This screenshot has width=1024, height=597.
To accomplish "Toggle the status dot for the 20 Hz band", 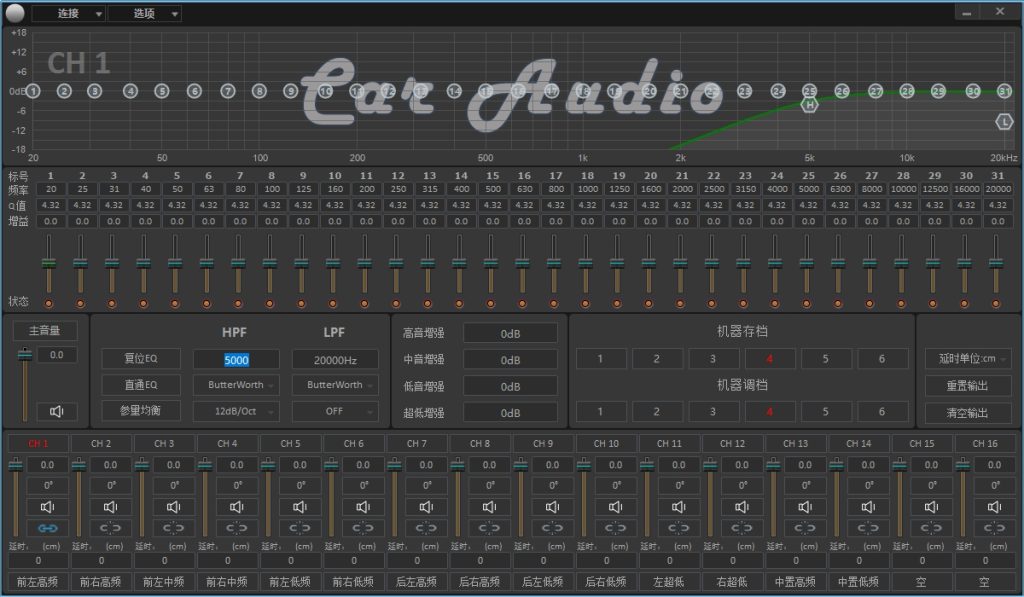I will click(49, 304).
